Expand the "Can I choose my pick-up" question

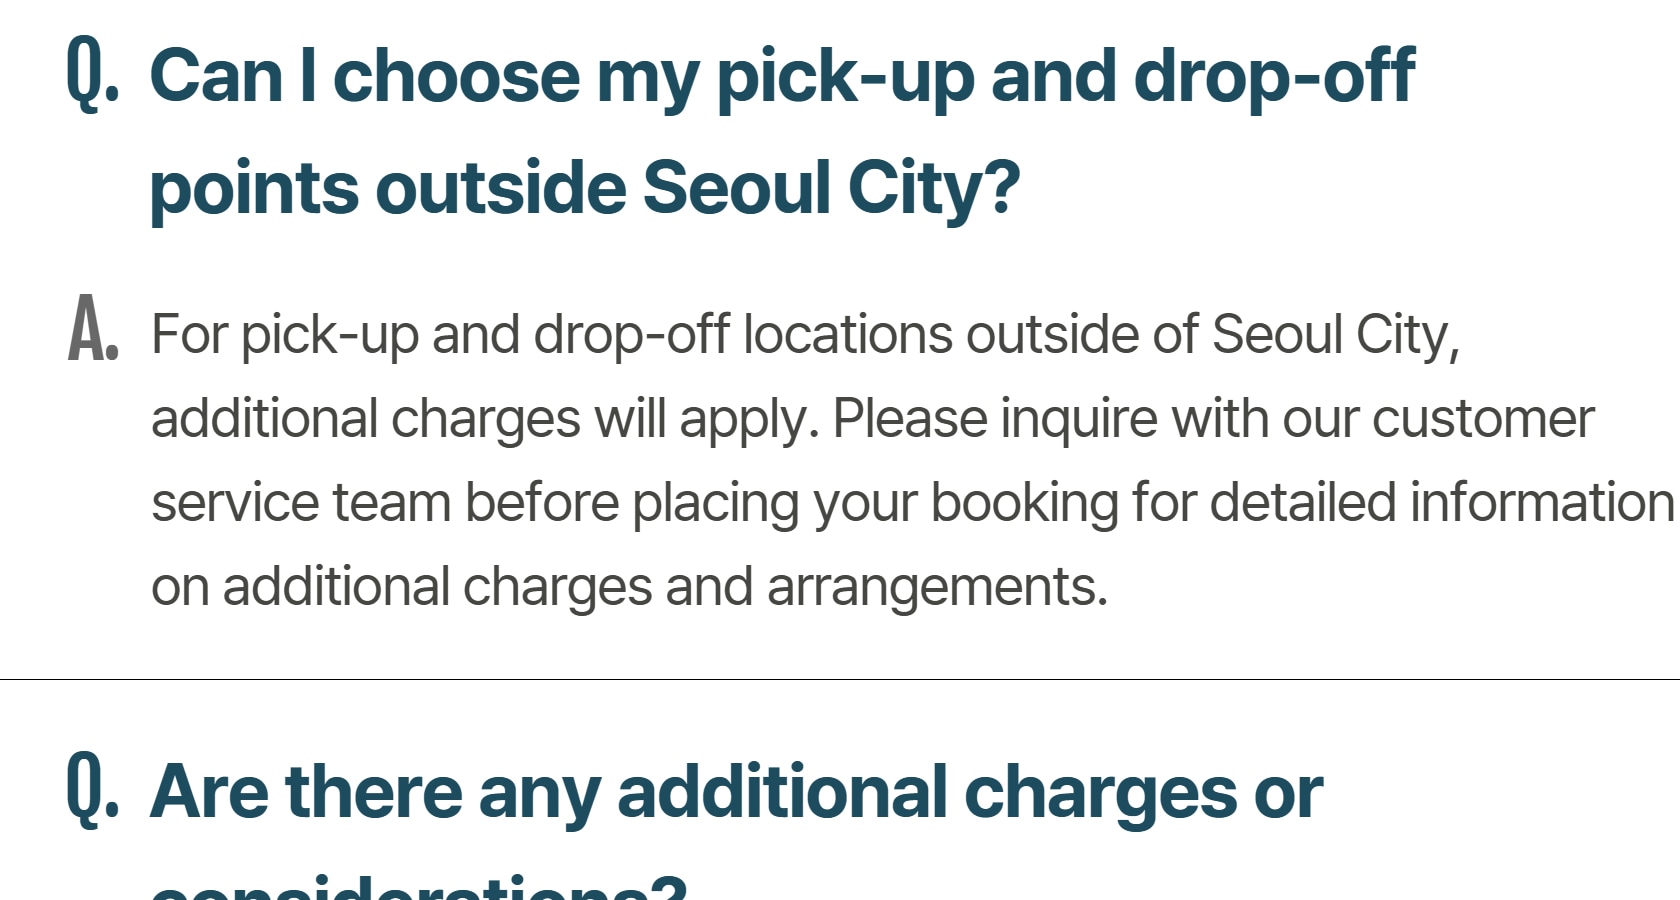click(x=780, y=76)
